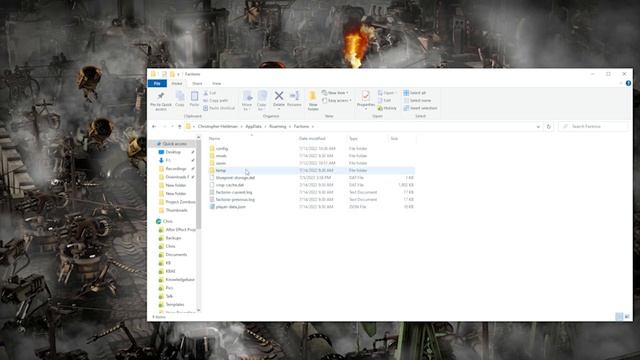Open the Easy access dropdown
Image resolution: width=640 pixels, height=360 pixels.
(x=337, y=100)
